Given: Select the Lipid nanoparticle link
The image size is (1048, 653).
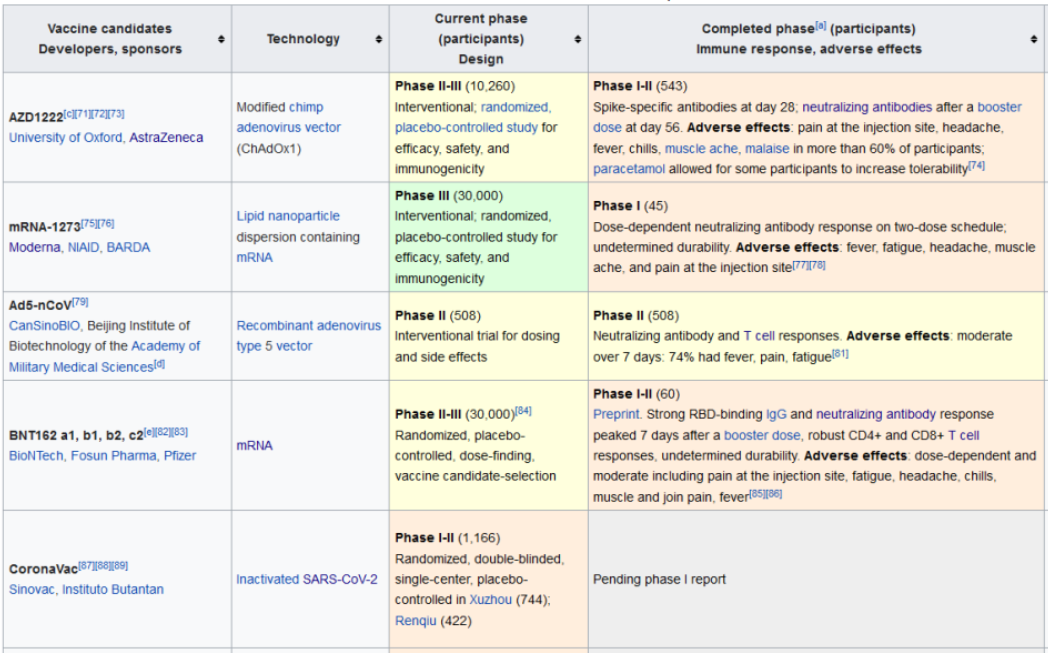Looking at the screenshot, I should (x=288, y=216).
